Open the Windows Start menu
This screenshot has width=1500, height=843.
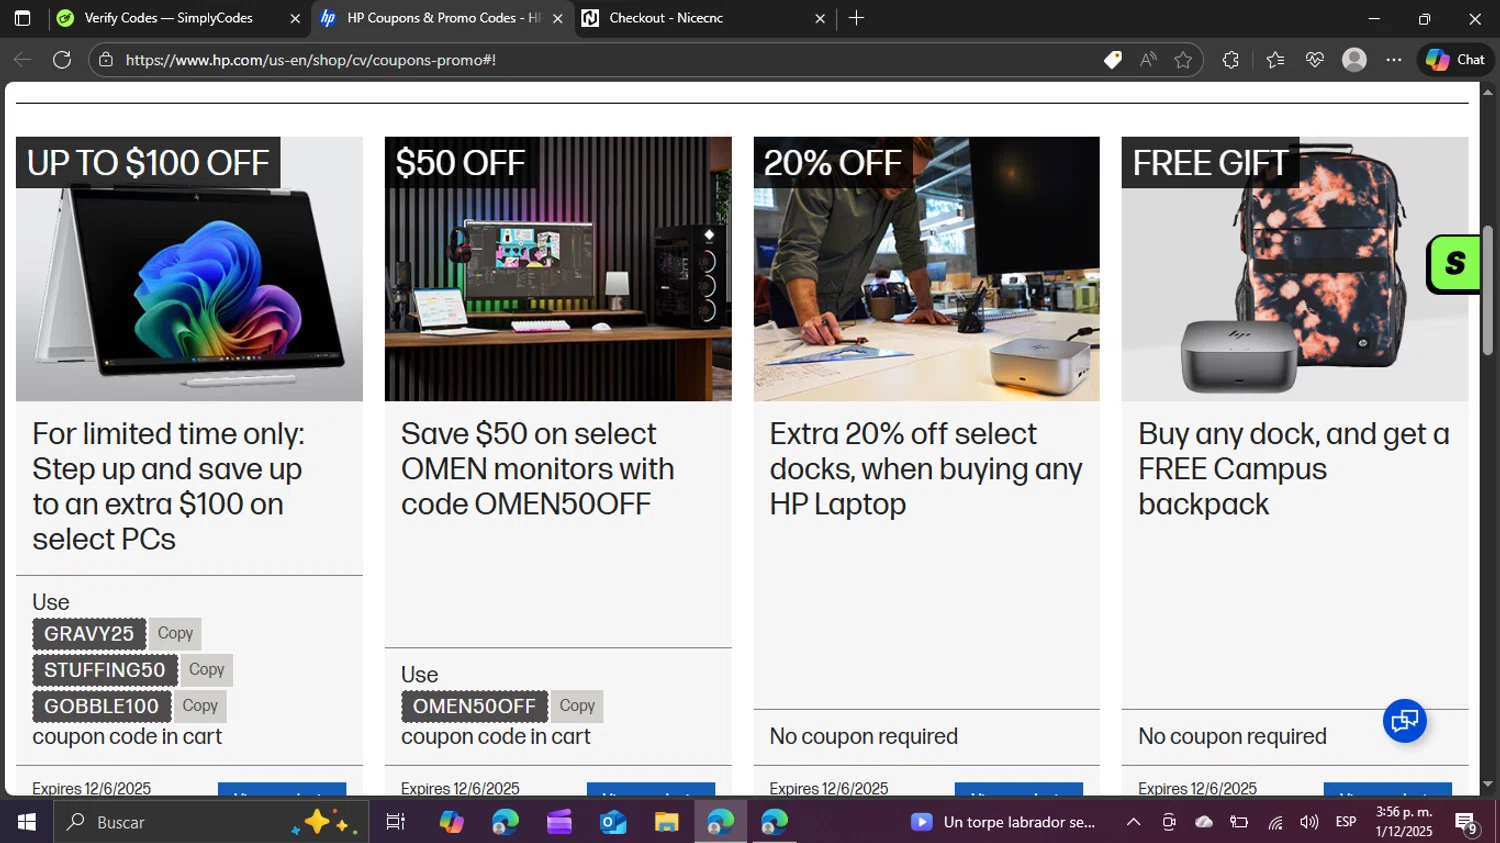(x=27, y=822)
